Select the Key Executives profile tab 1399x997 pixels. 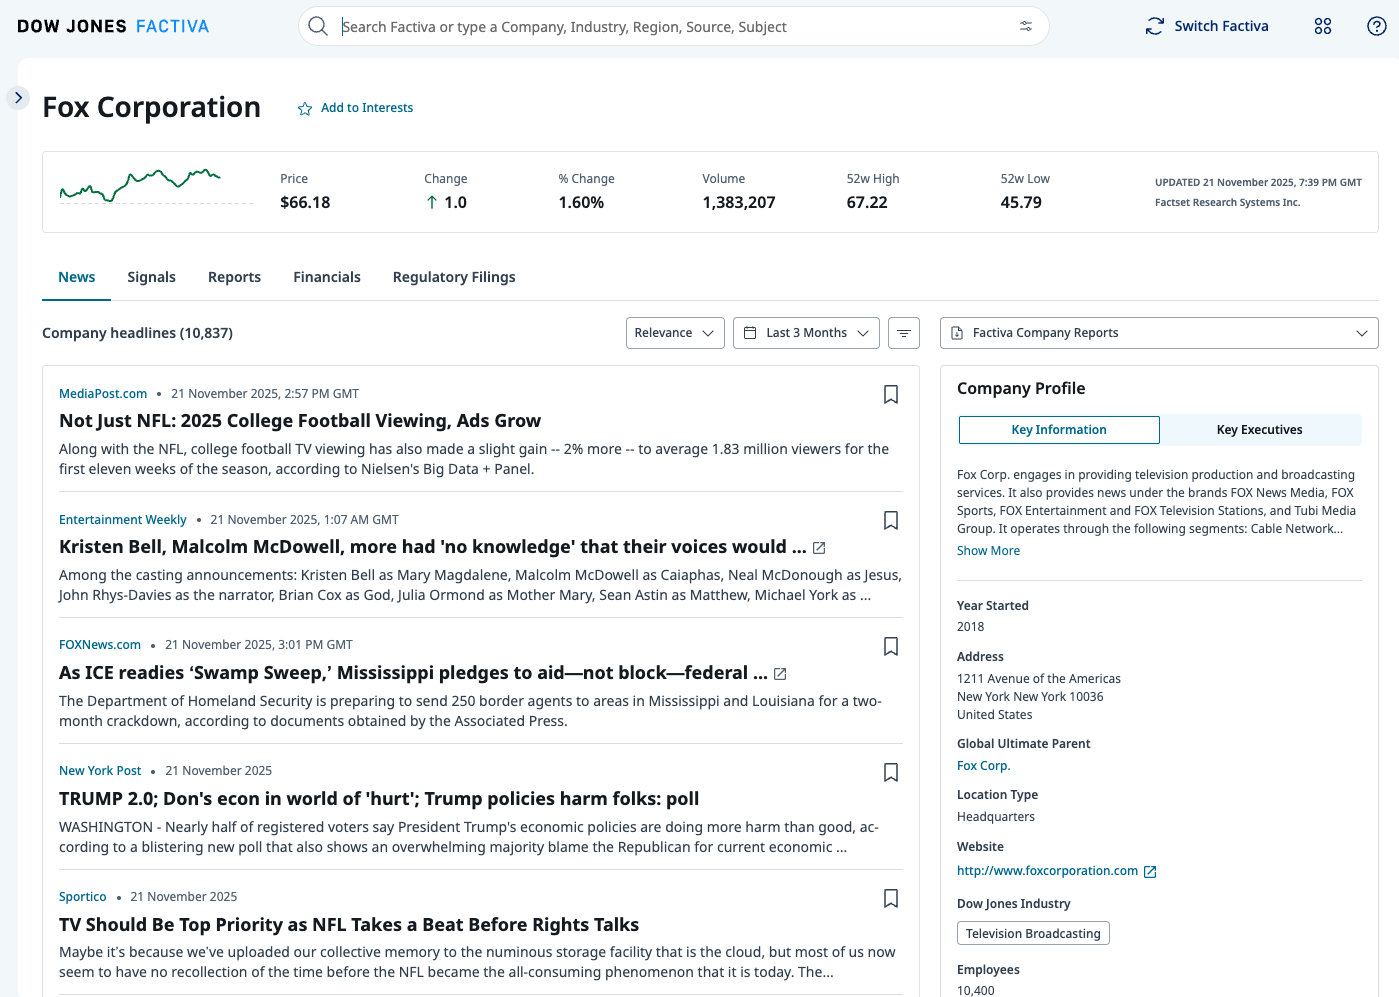tap(1260, 430)
